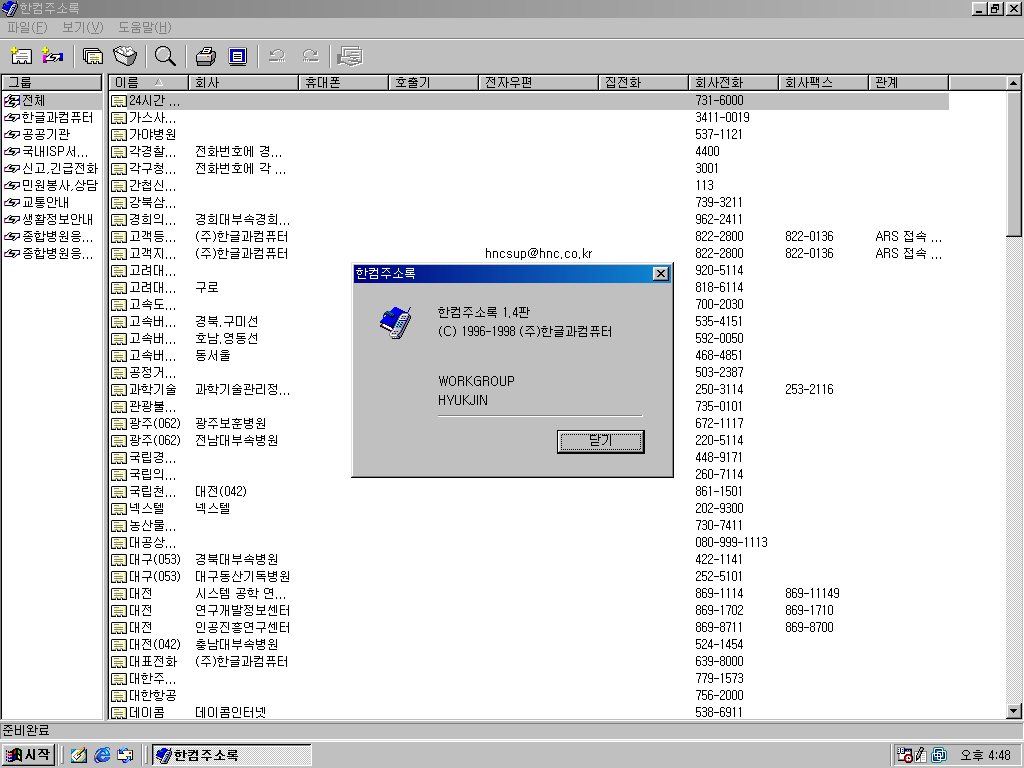Click phone number 080-999-1113
The image size is (1024, 768).
731,543
